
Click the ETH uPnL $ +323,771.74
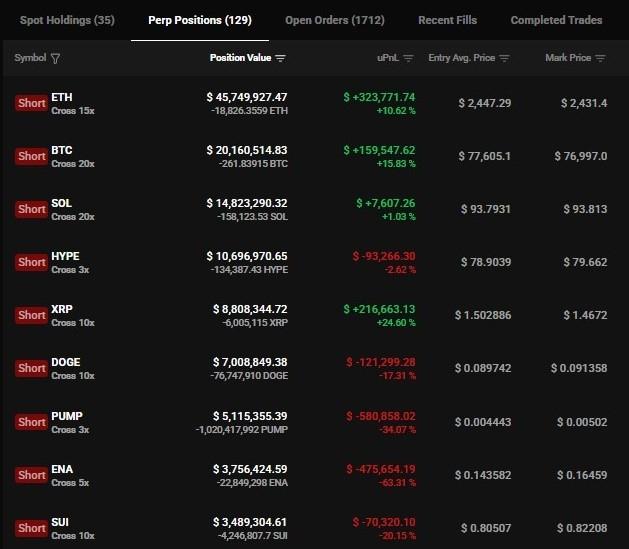[x=379, y=97]
